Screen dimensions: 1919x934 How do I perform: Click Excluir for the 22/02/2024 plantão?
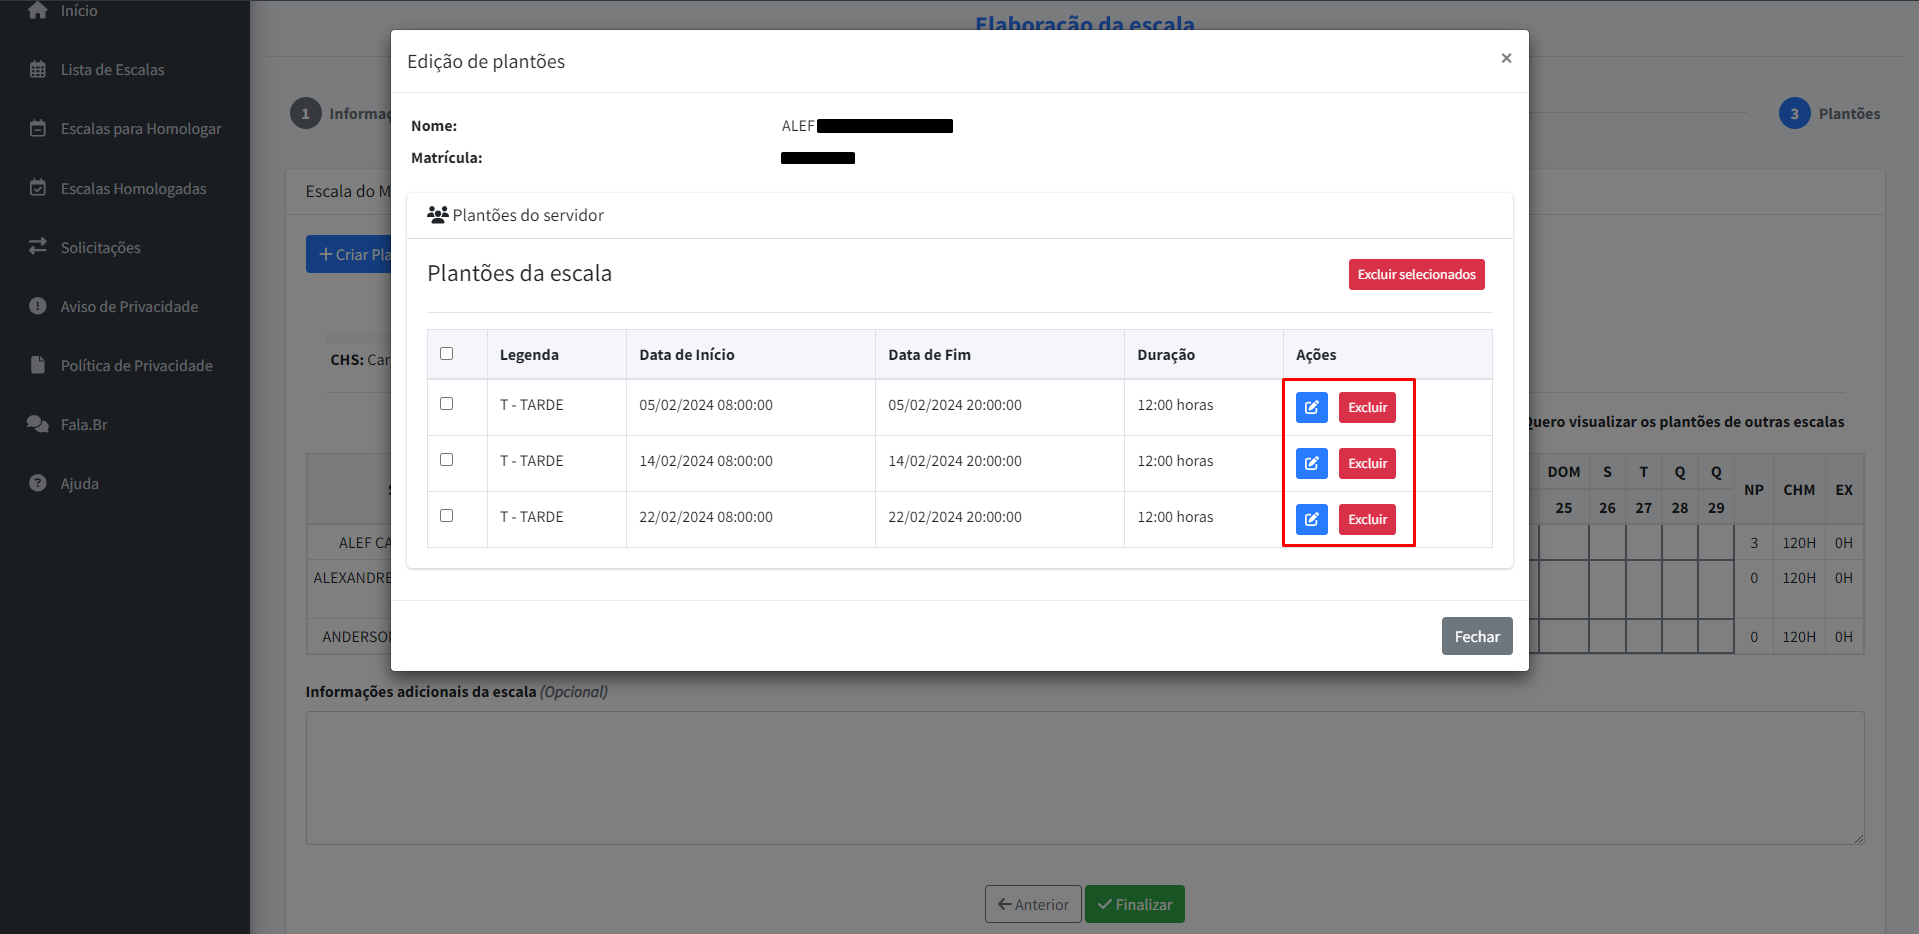1367,519
